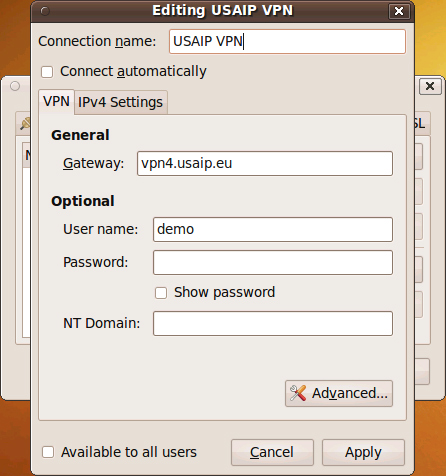Viewport: 446px width, 476px height.
Task: Click the NT Domain input field
Action: [273, 323]
